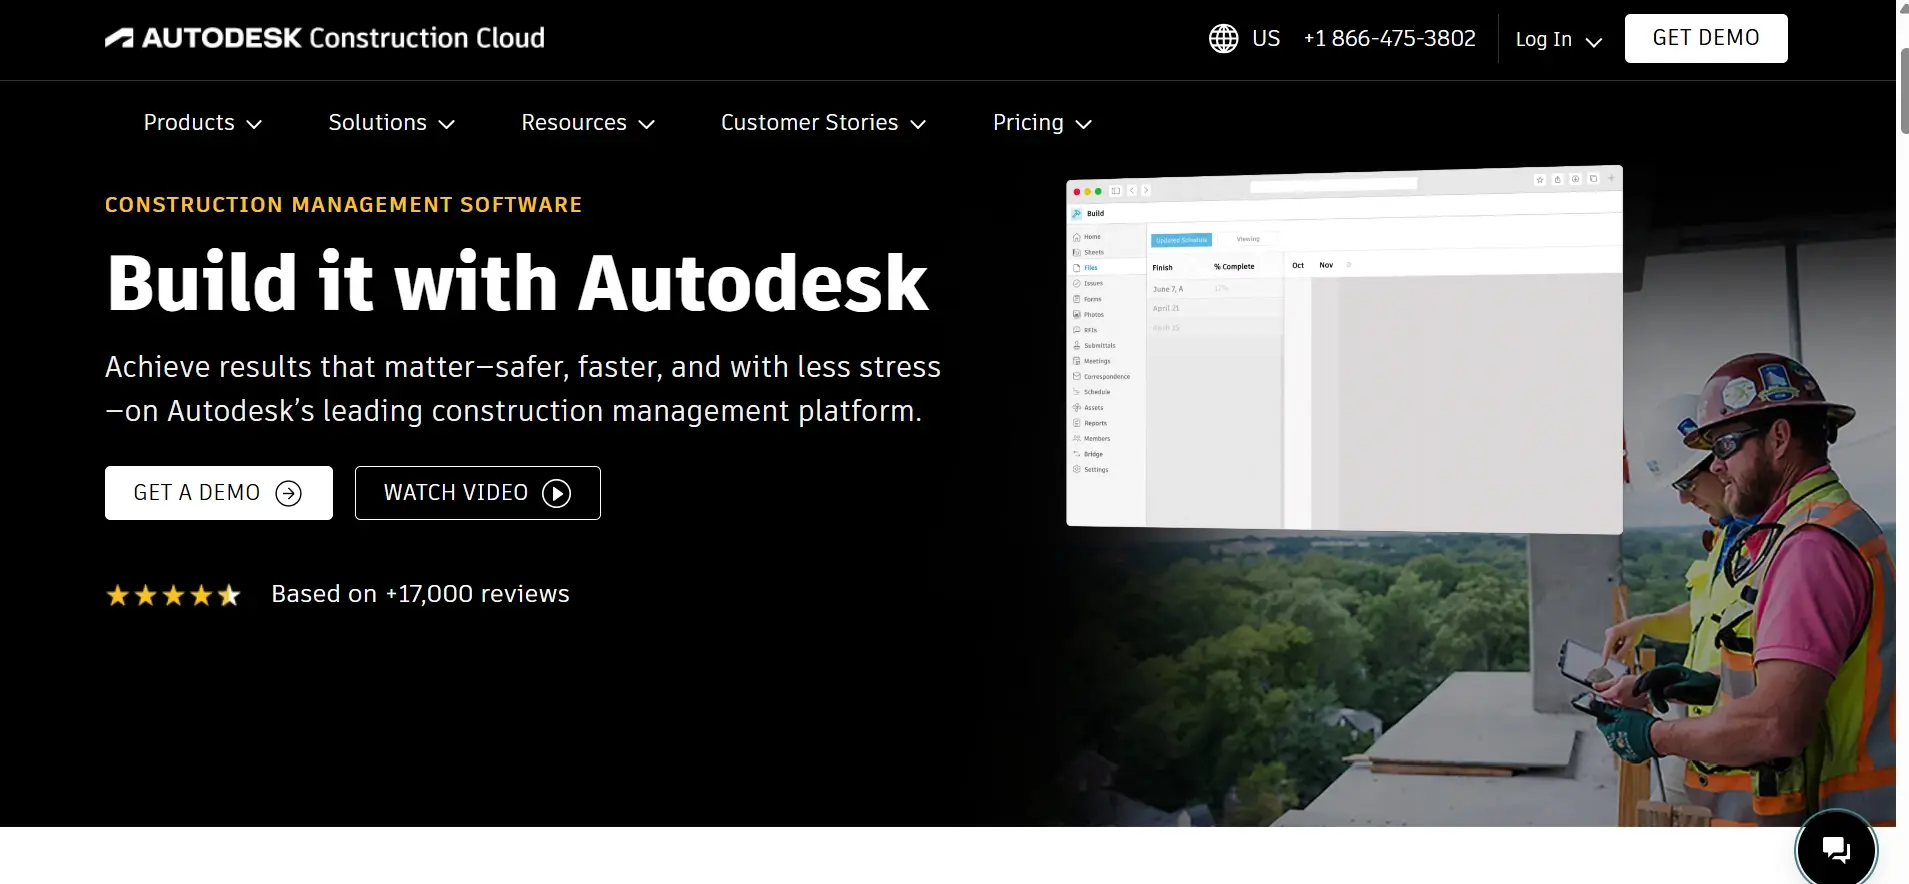Click the play circle icon in Watch Video
Image resolution: width=1909 pixels, height=884 pixels.
point(556,493)
